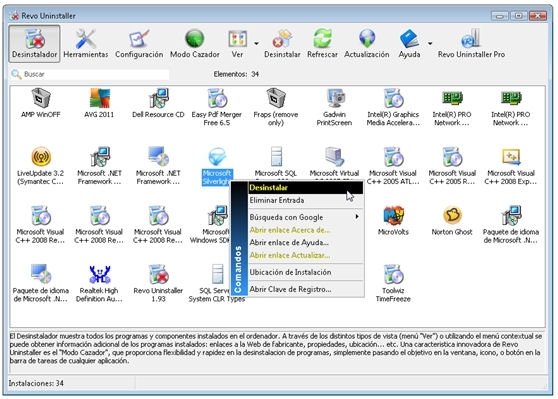Select Revo Uninstaller 1.93 entry
This screenshot has height=399, width=558.
click(158, 284)
